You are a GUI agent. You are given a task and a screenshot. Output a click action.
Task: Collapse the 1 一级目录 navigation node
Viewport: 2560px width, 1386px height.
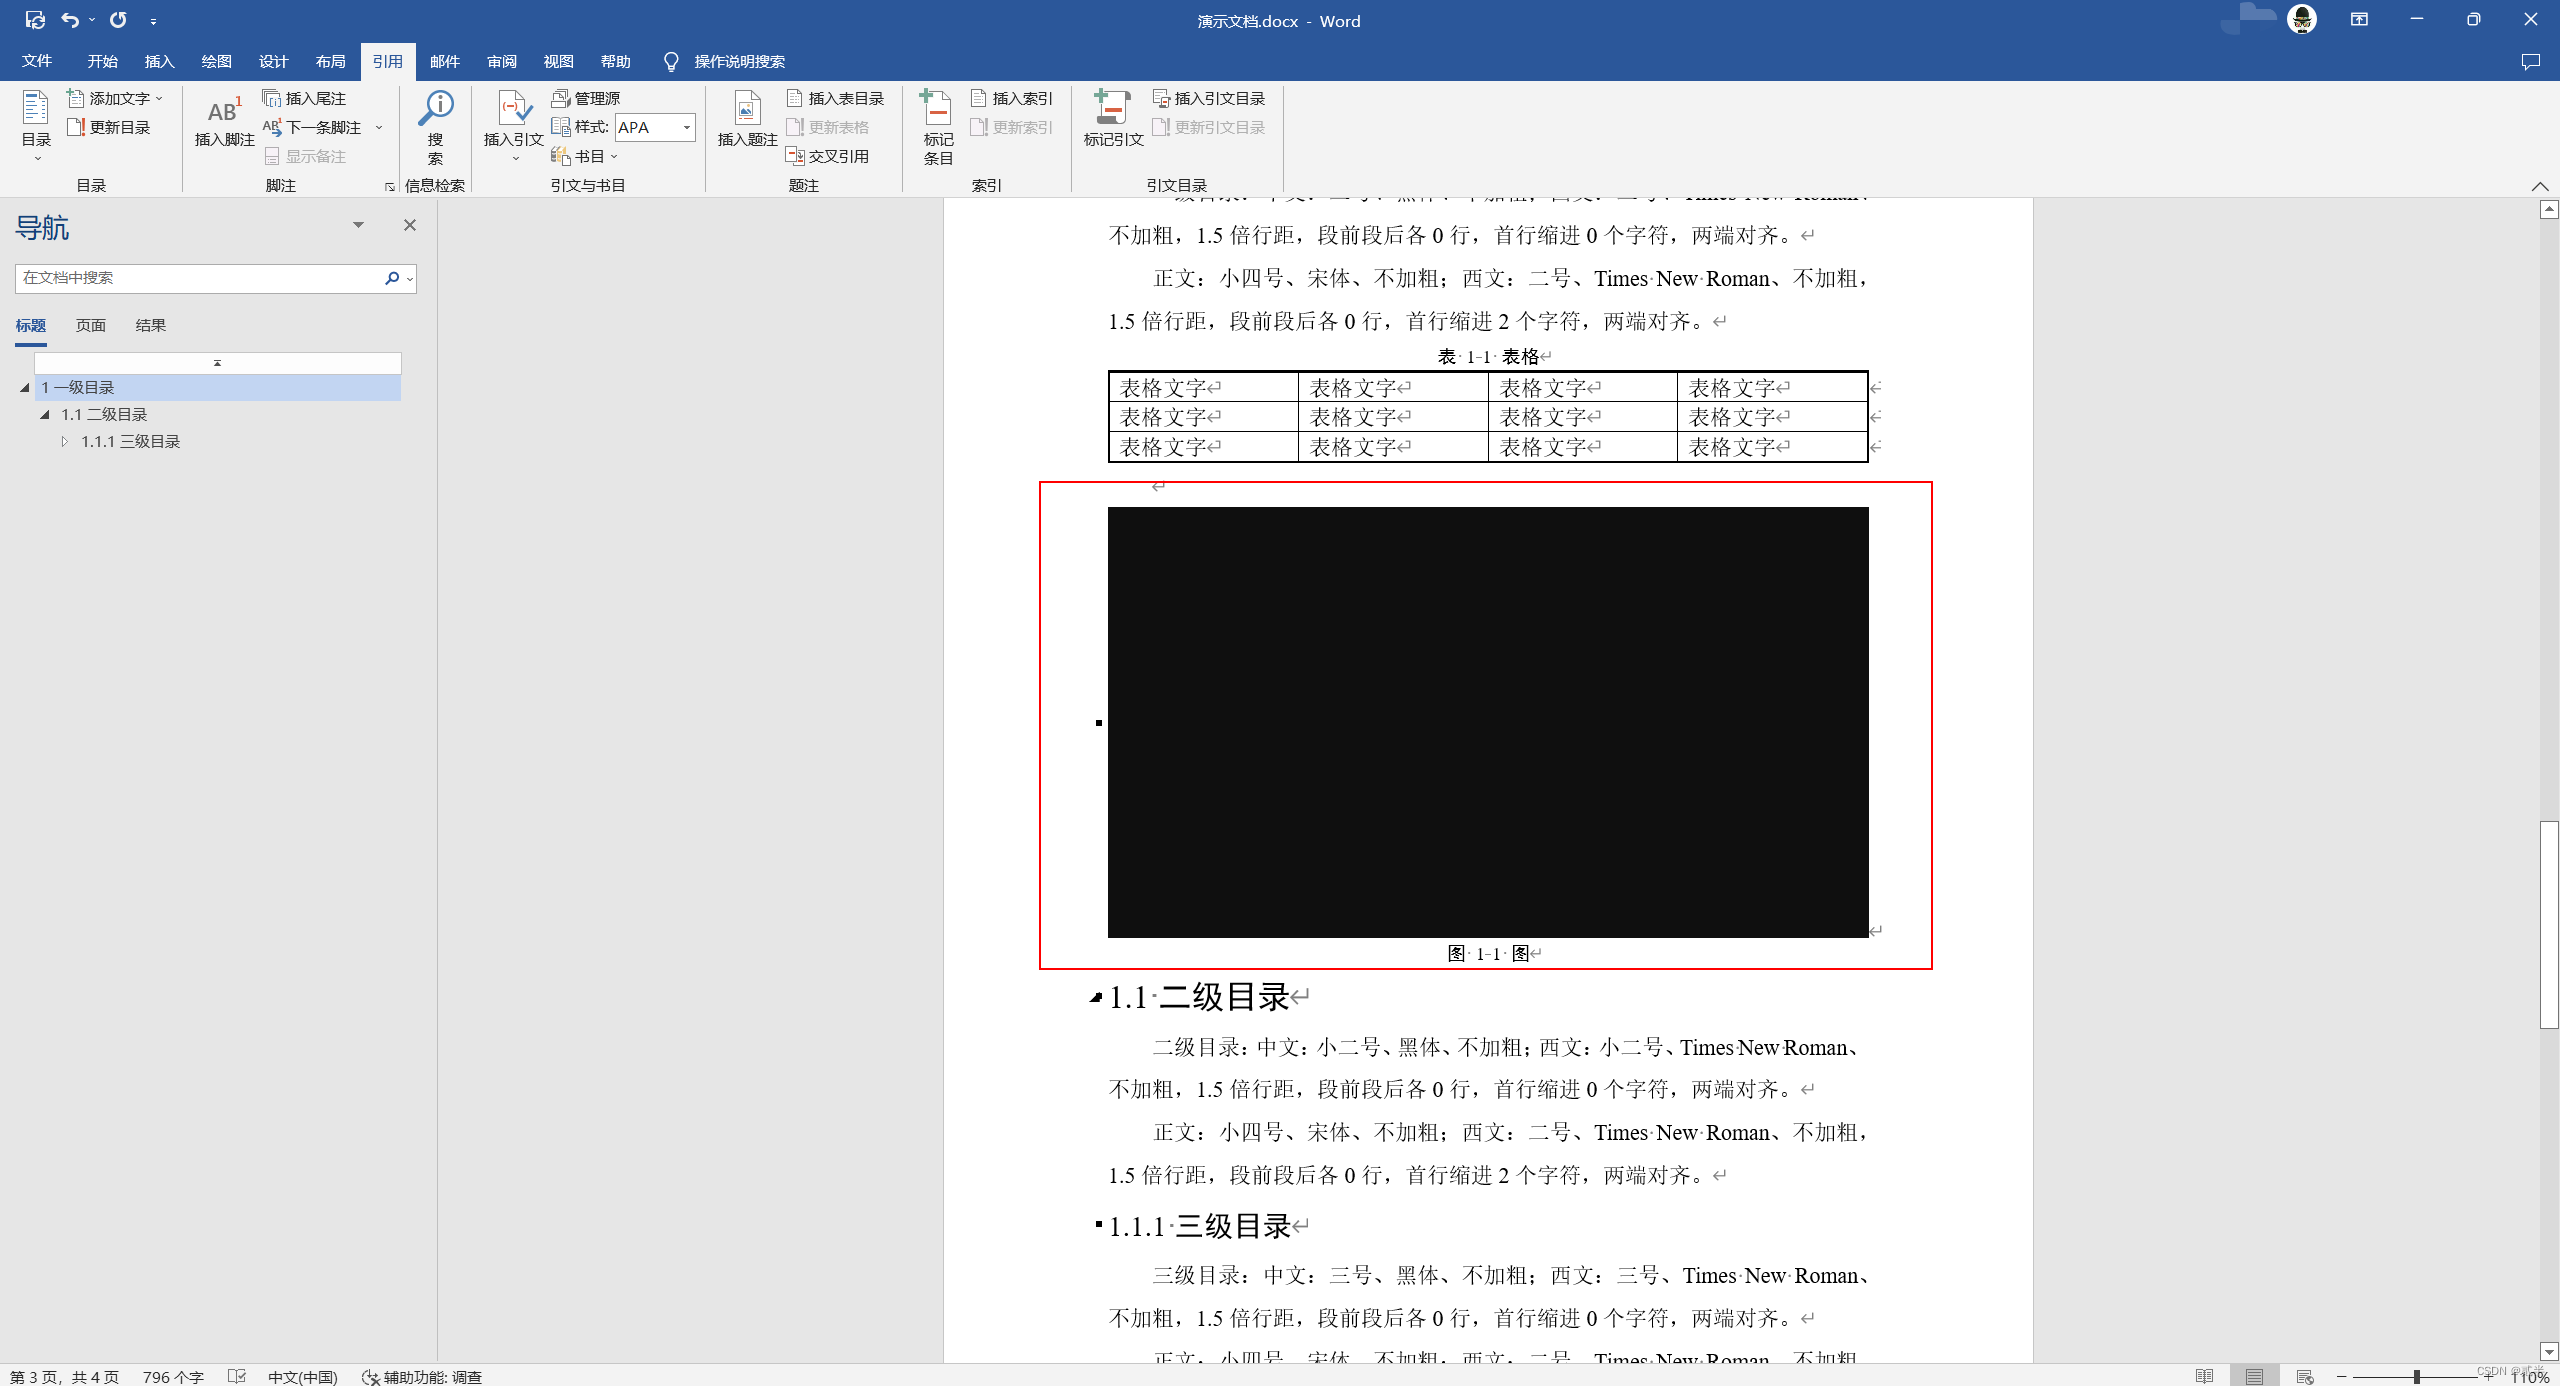25,388
